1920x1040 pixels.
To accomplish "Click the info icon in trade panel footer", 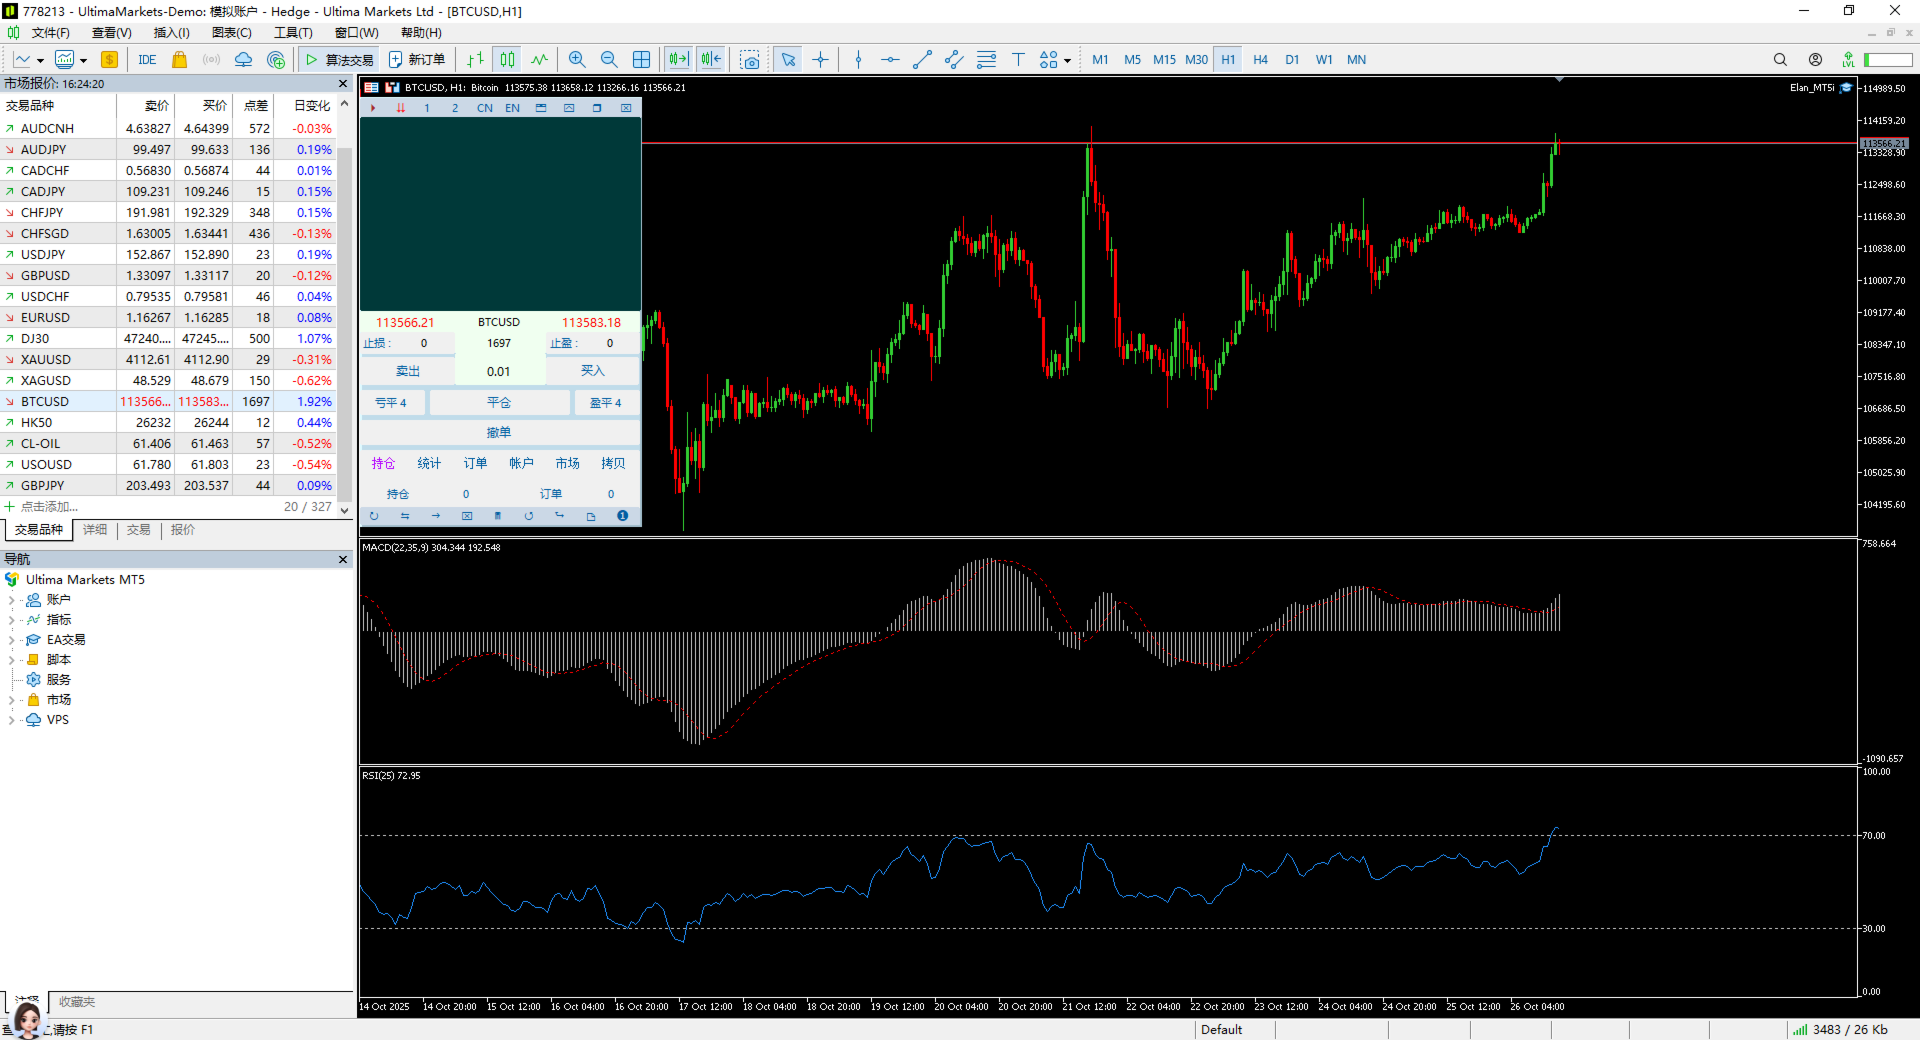I will [622, 516].
